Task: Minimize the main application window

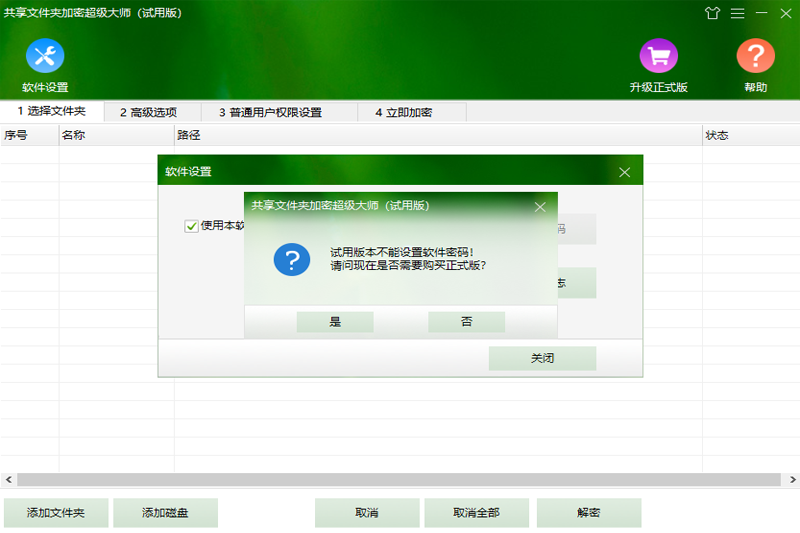Action: [762, 13]
